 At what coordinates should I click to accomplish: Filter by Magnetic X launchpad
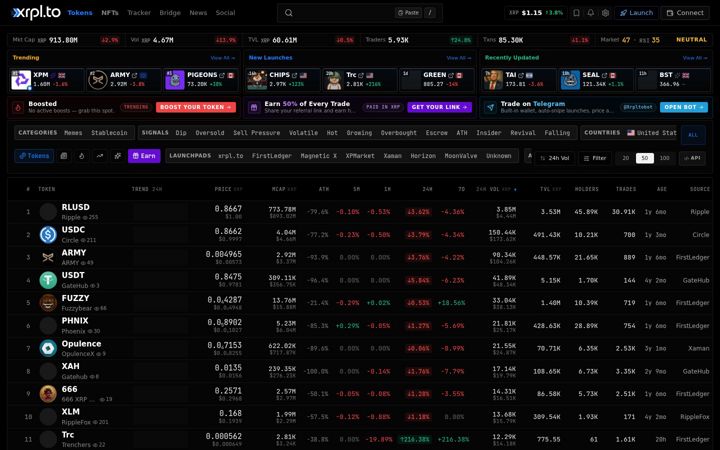tap(318, 156)
